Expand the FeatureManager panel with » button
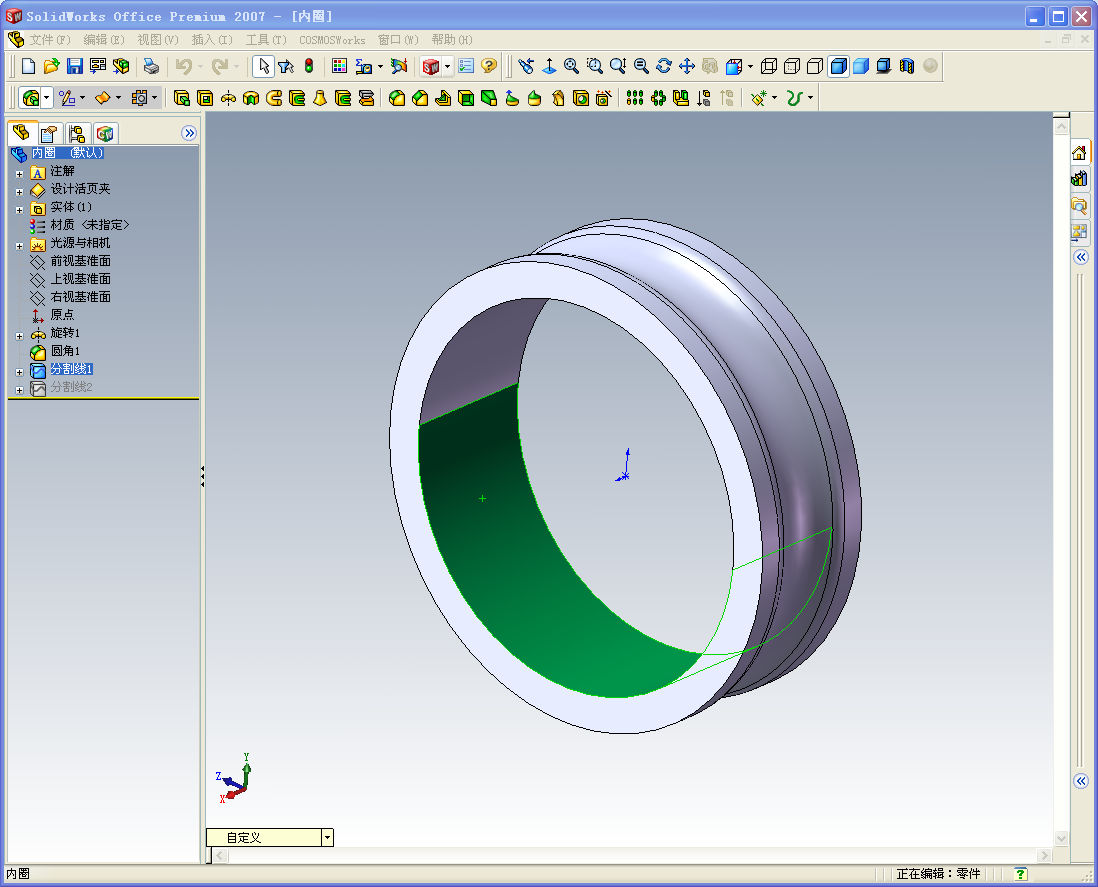This screenshot has width=1098, height=887. pyautogui.click(x=188, y=133)
